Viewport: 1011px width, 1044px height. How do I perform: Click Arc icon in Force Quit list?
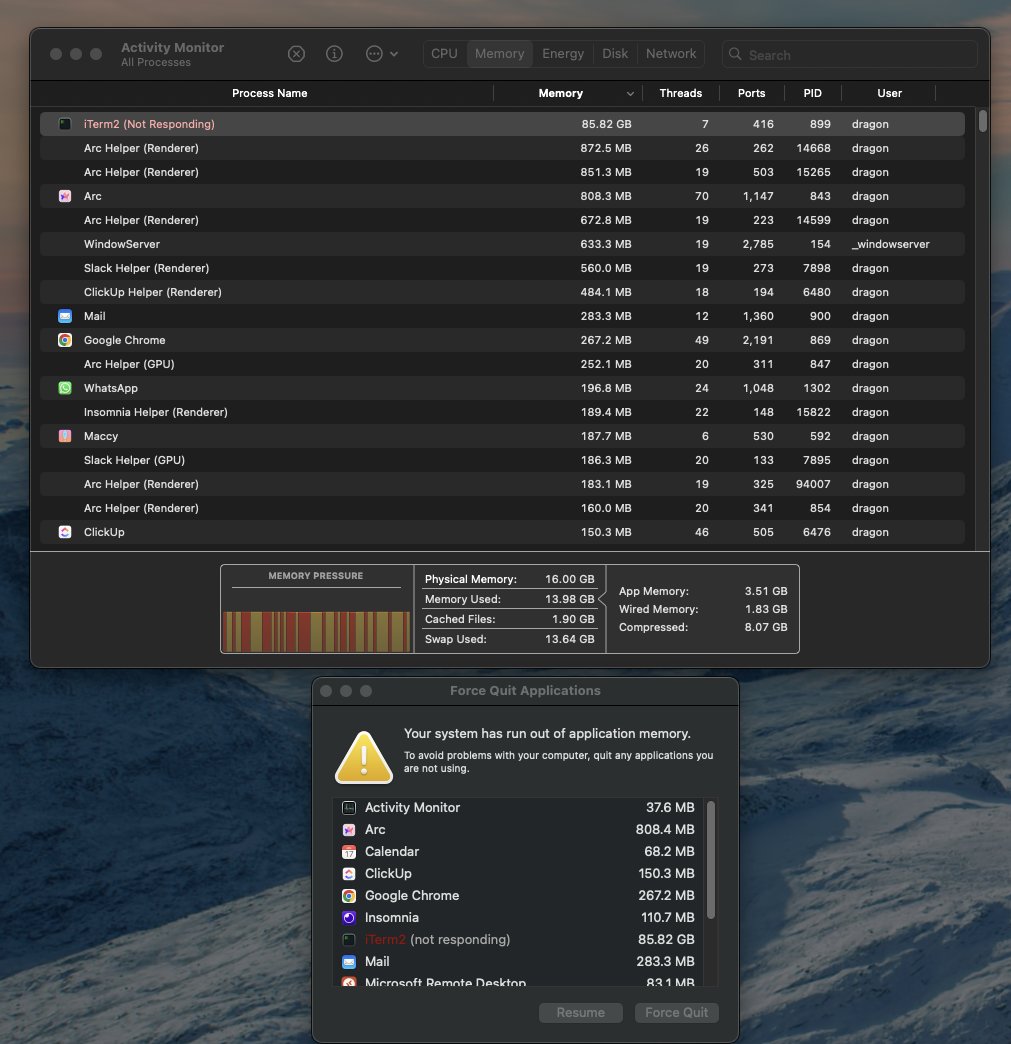[349, 830]
